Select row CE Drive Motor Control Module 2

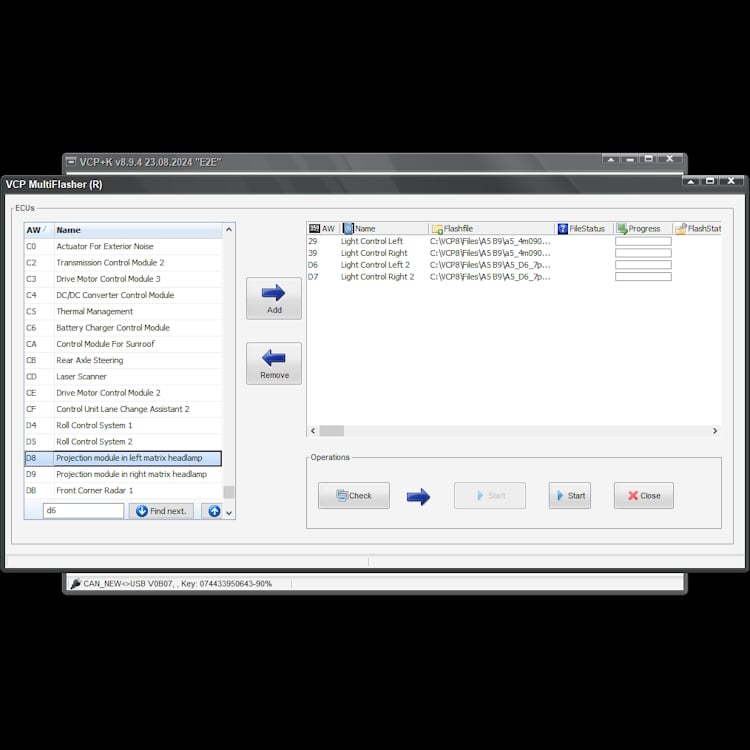pyautogui.click(x=123, y=393)
